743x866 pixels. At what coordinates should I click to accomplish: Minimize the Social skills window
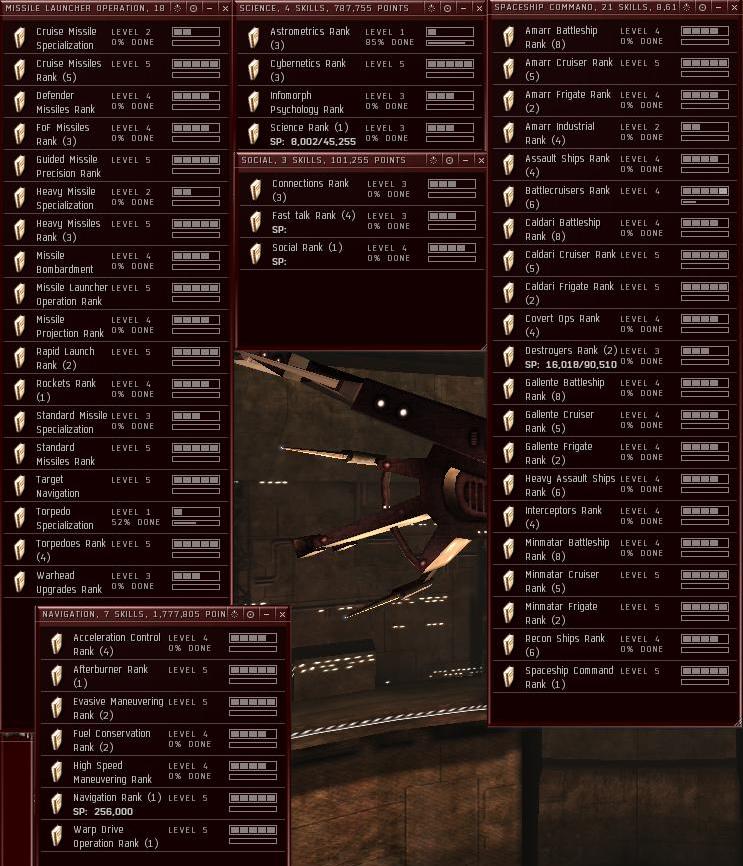click(x=466, y=160)
